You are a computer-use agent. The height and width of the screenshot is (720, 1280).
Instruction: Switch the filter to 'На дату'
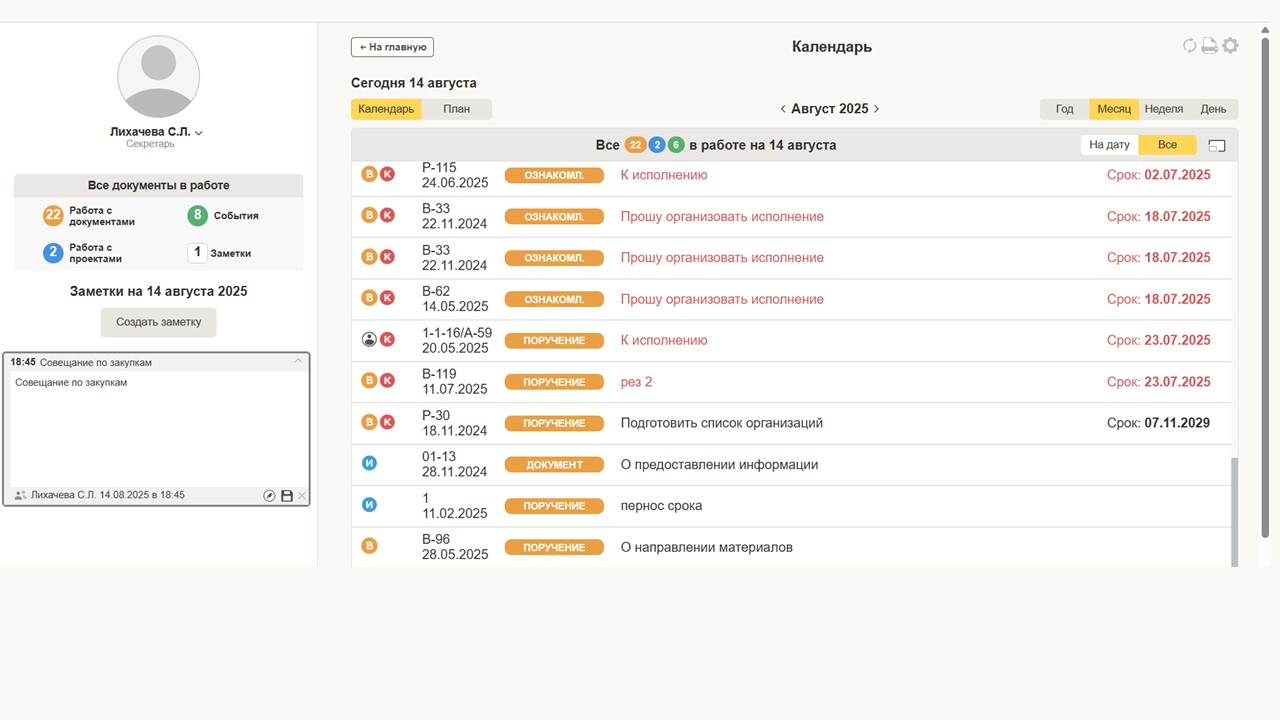(1109, 145)
